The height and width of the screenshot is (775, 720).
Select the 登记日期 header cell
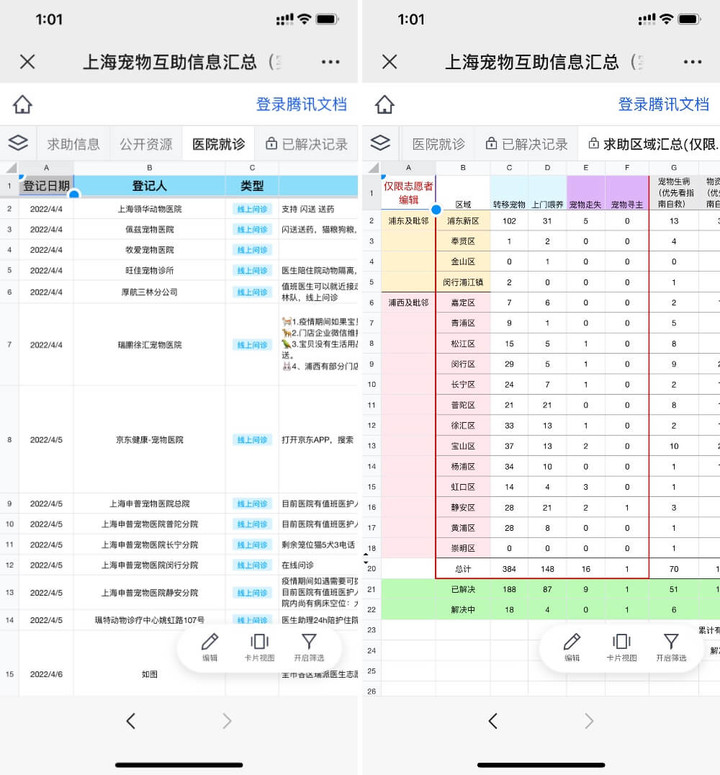pos(46,186)
